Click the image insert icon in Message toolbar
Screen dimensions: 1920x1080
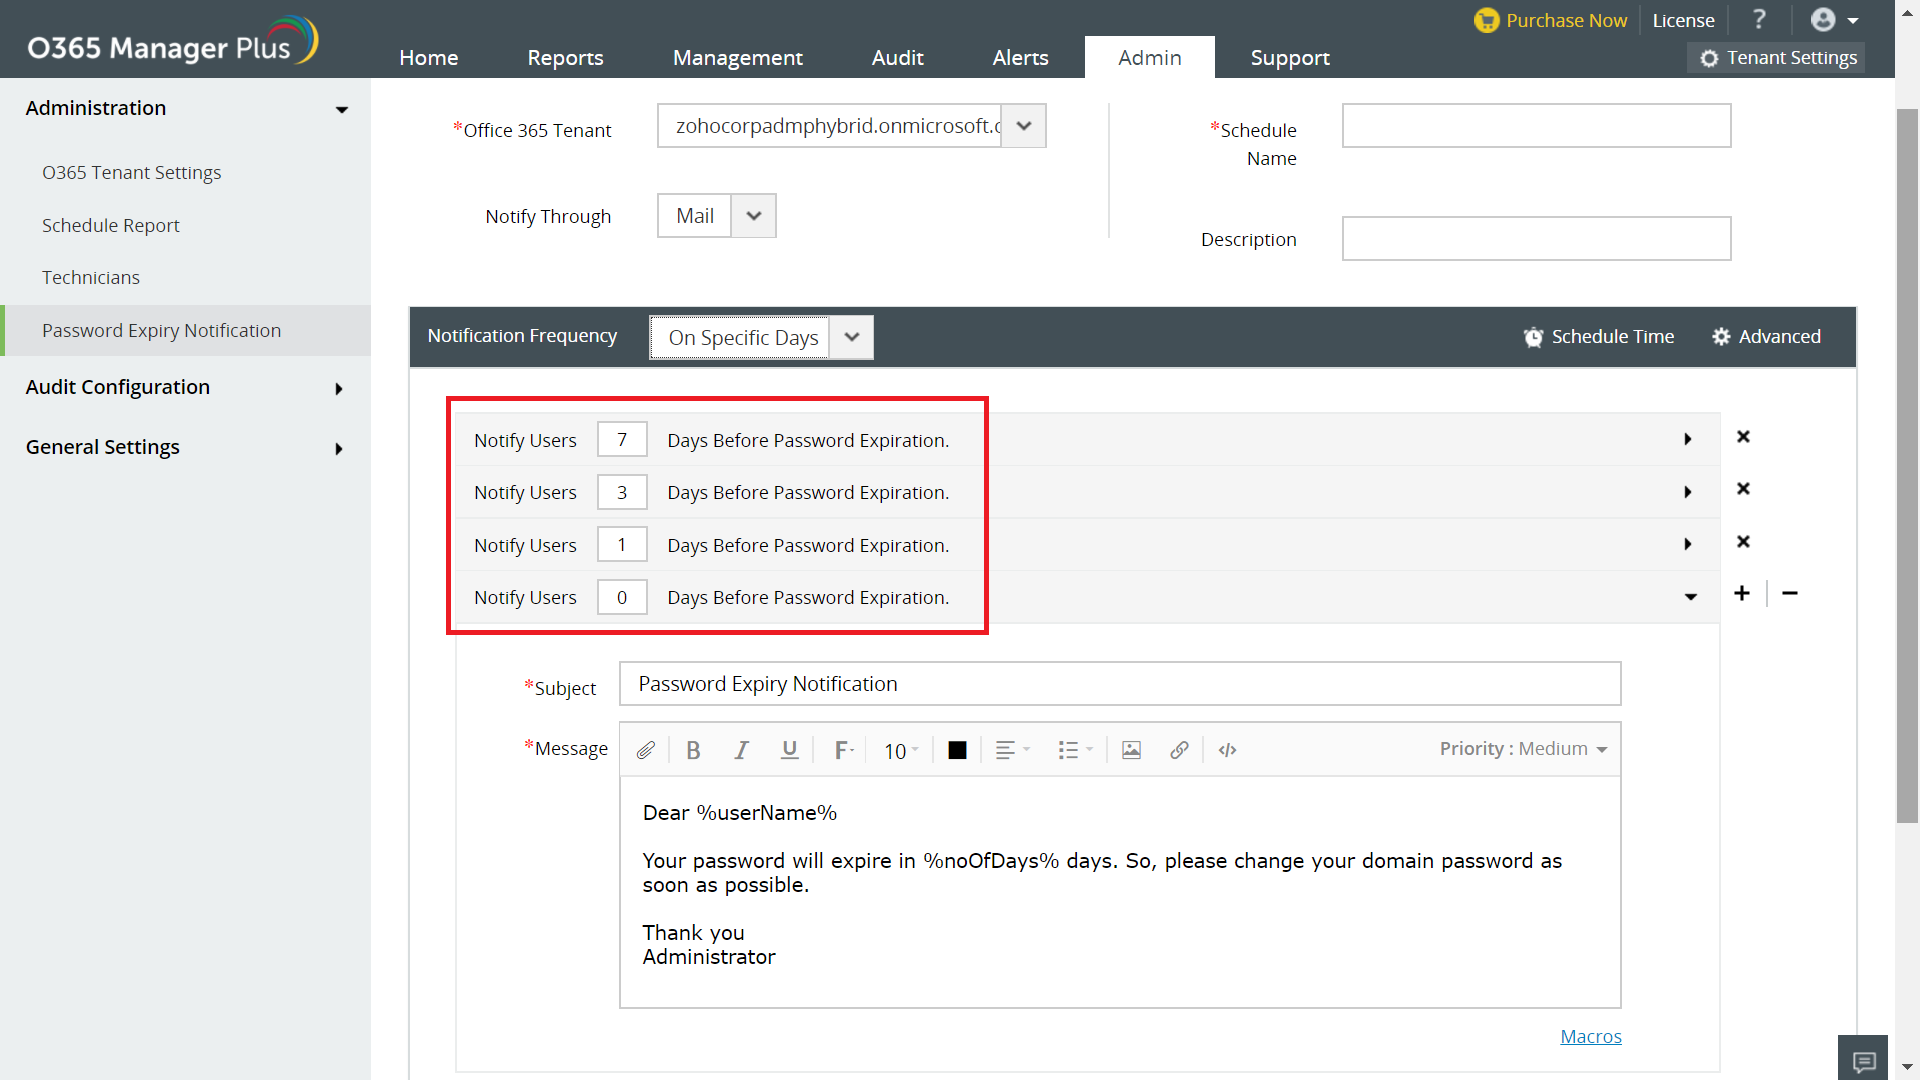(1131, 749)
